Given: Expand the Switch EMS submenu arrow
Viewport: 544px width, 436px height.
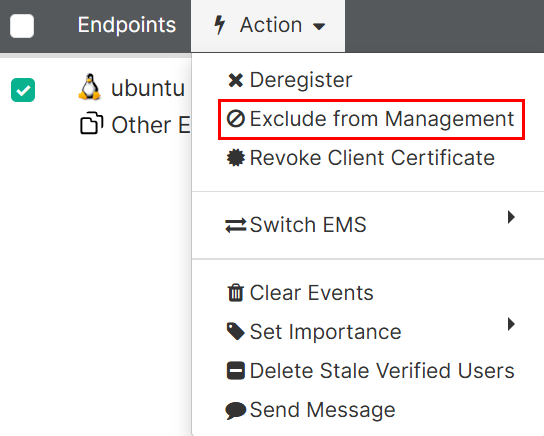Looking at the screenshot, I should (x=511, y=217).
